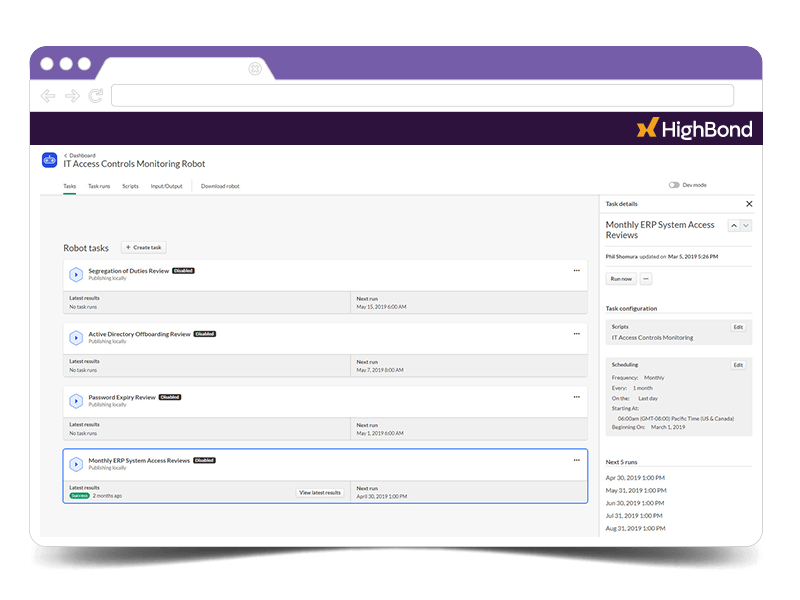
Task: Click the HighBond logo
Action: 694,129
